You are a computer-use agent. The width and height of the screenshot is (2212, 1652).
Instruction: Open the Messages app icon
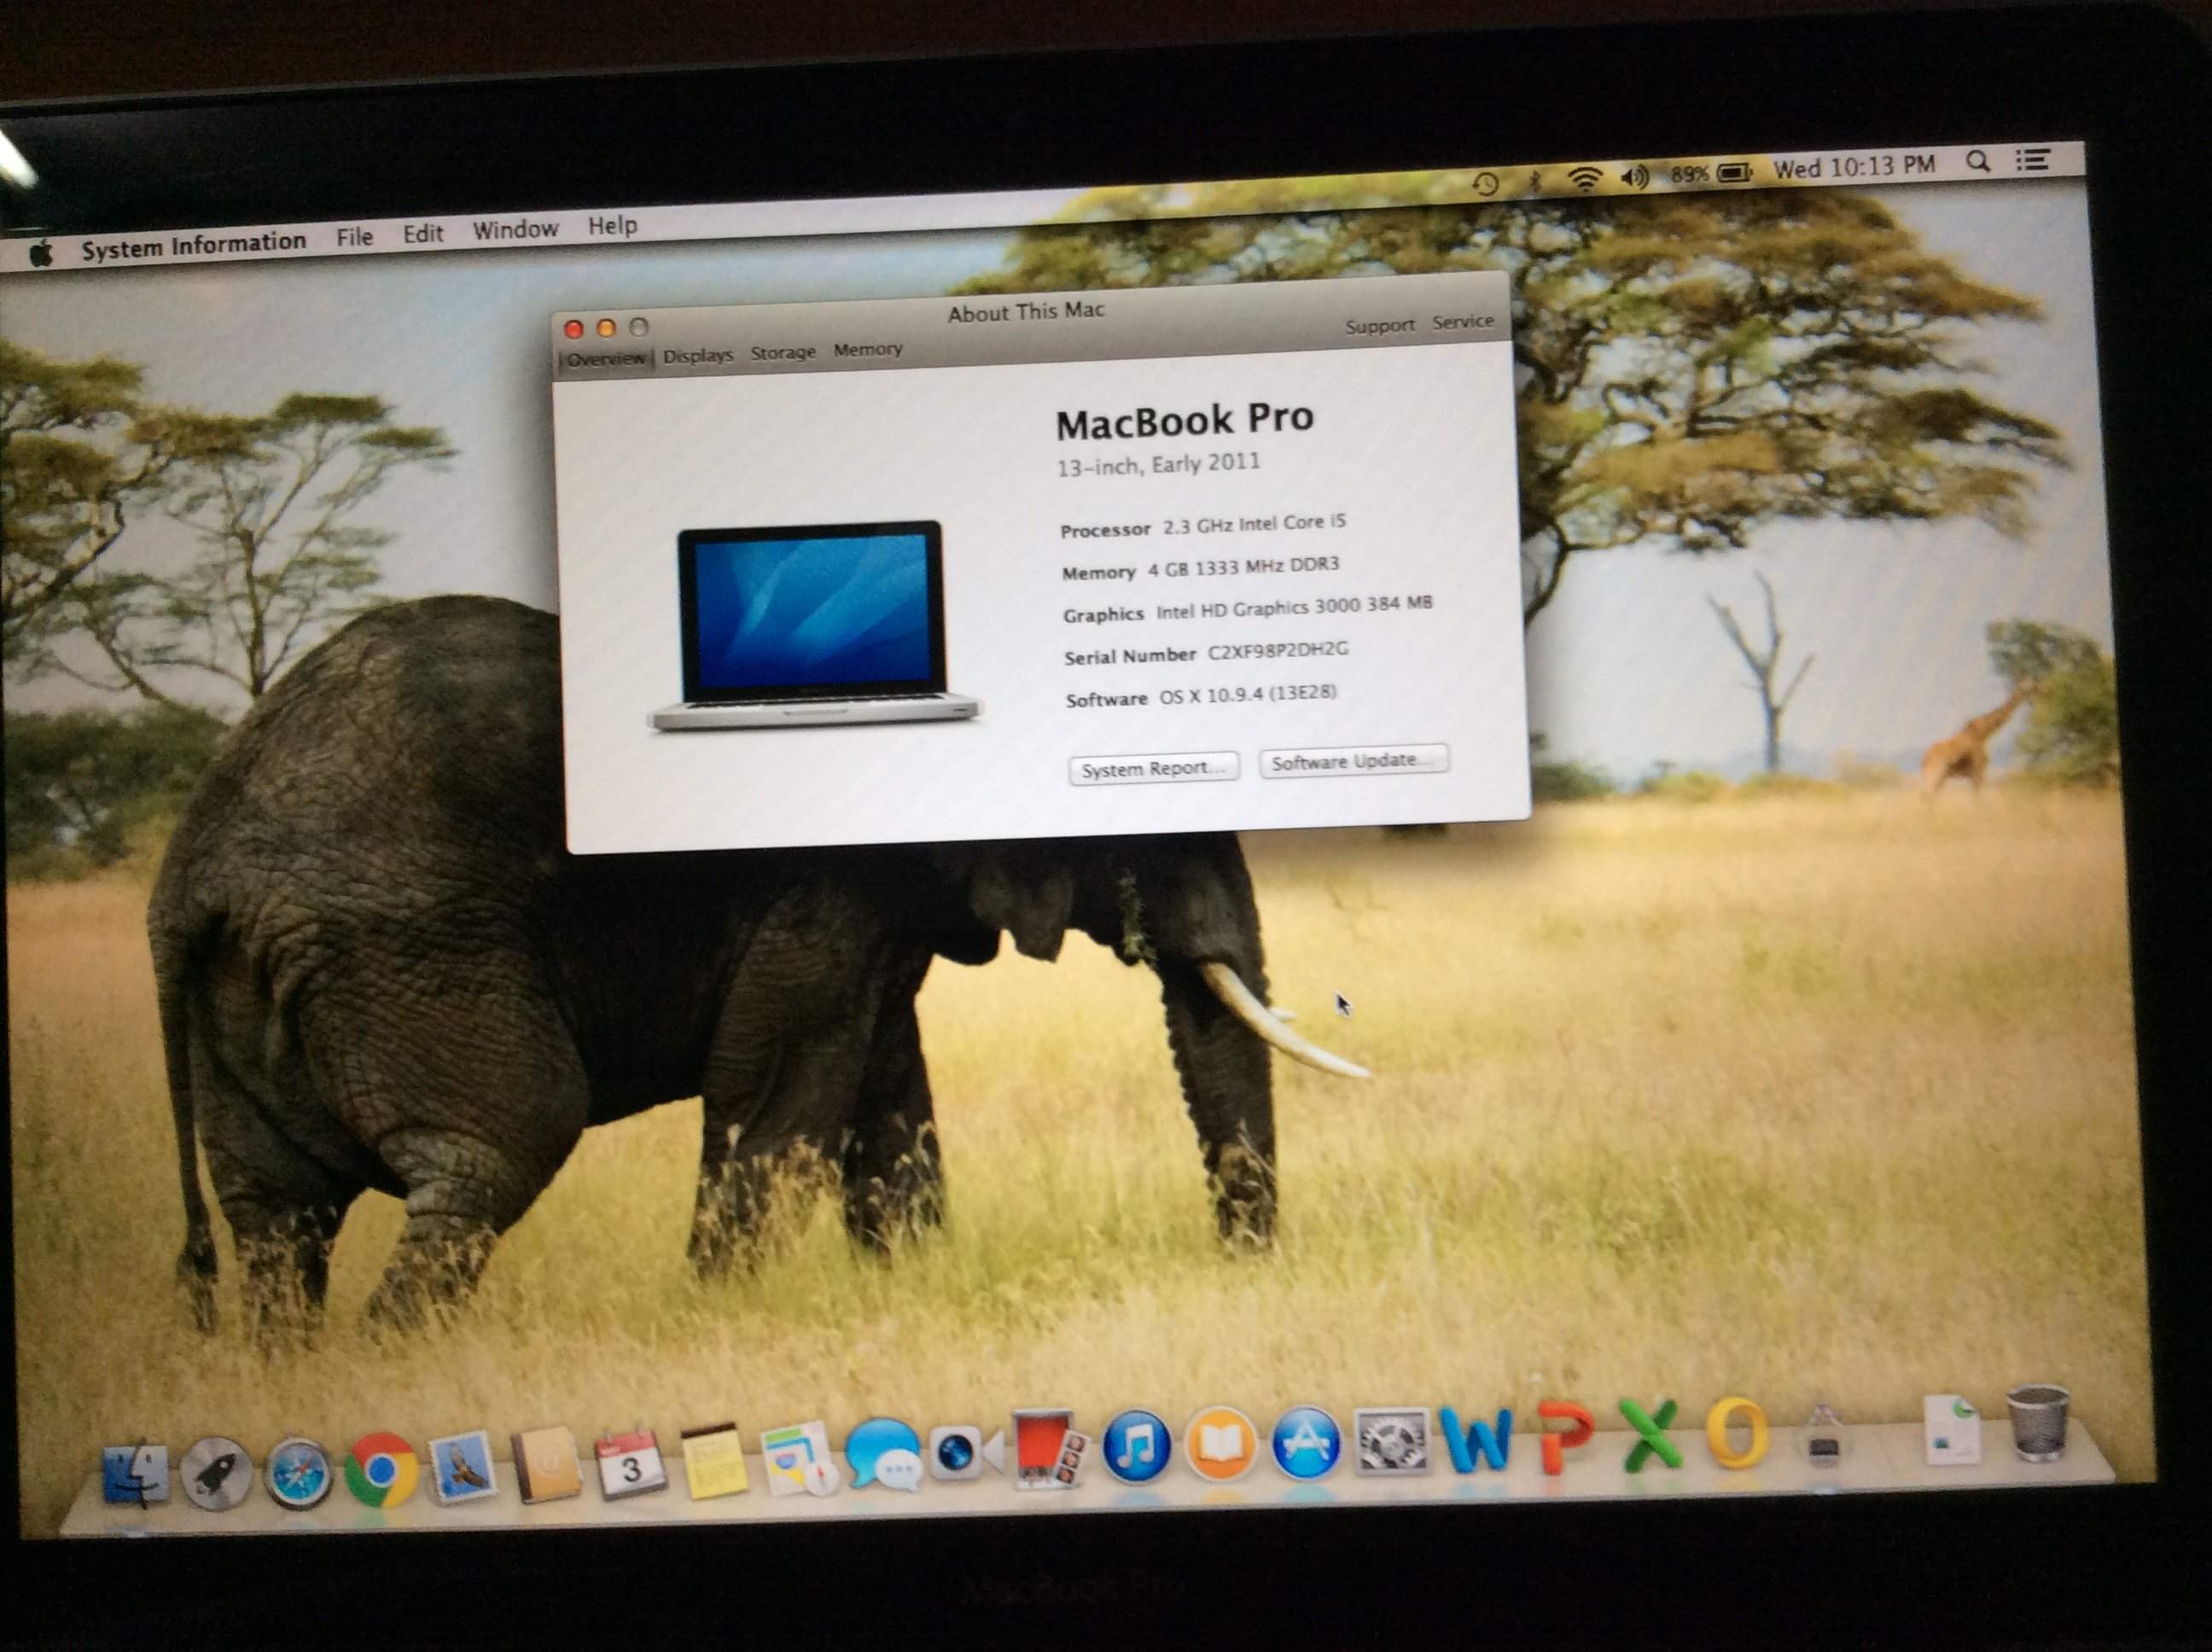point(882,1455)
